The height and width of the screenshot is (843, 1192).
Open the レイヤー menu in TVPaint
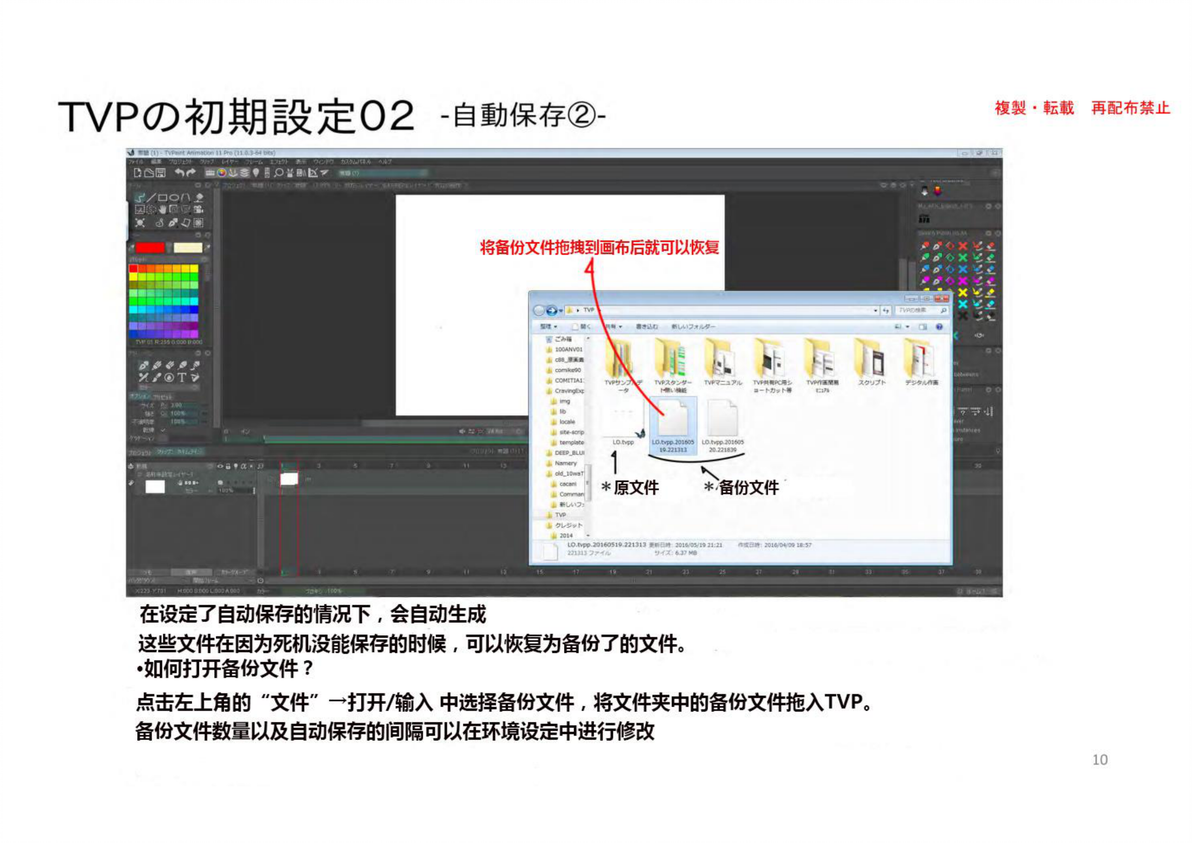(x=230, y=162)
